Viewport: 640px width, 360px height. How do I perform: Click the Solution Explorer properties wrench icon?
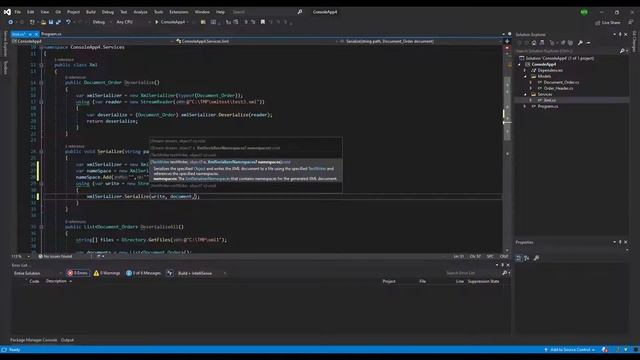click(580, 43)
